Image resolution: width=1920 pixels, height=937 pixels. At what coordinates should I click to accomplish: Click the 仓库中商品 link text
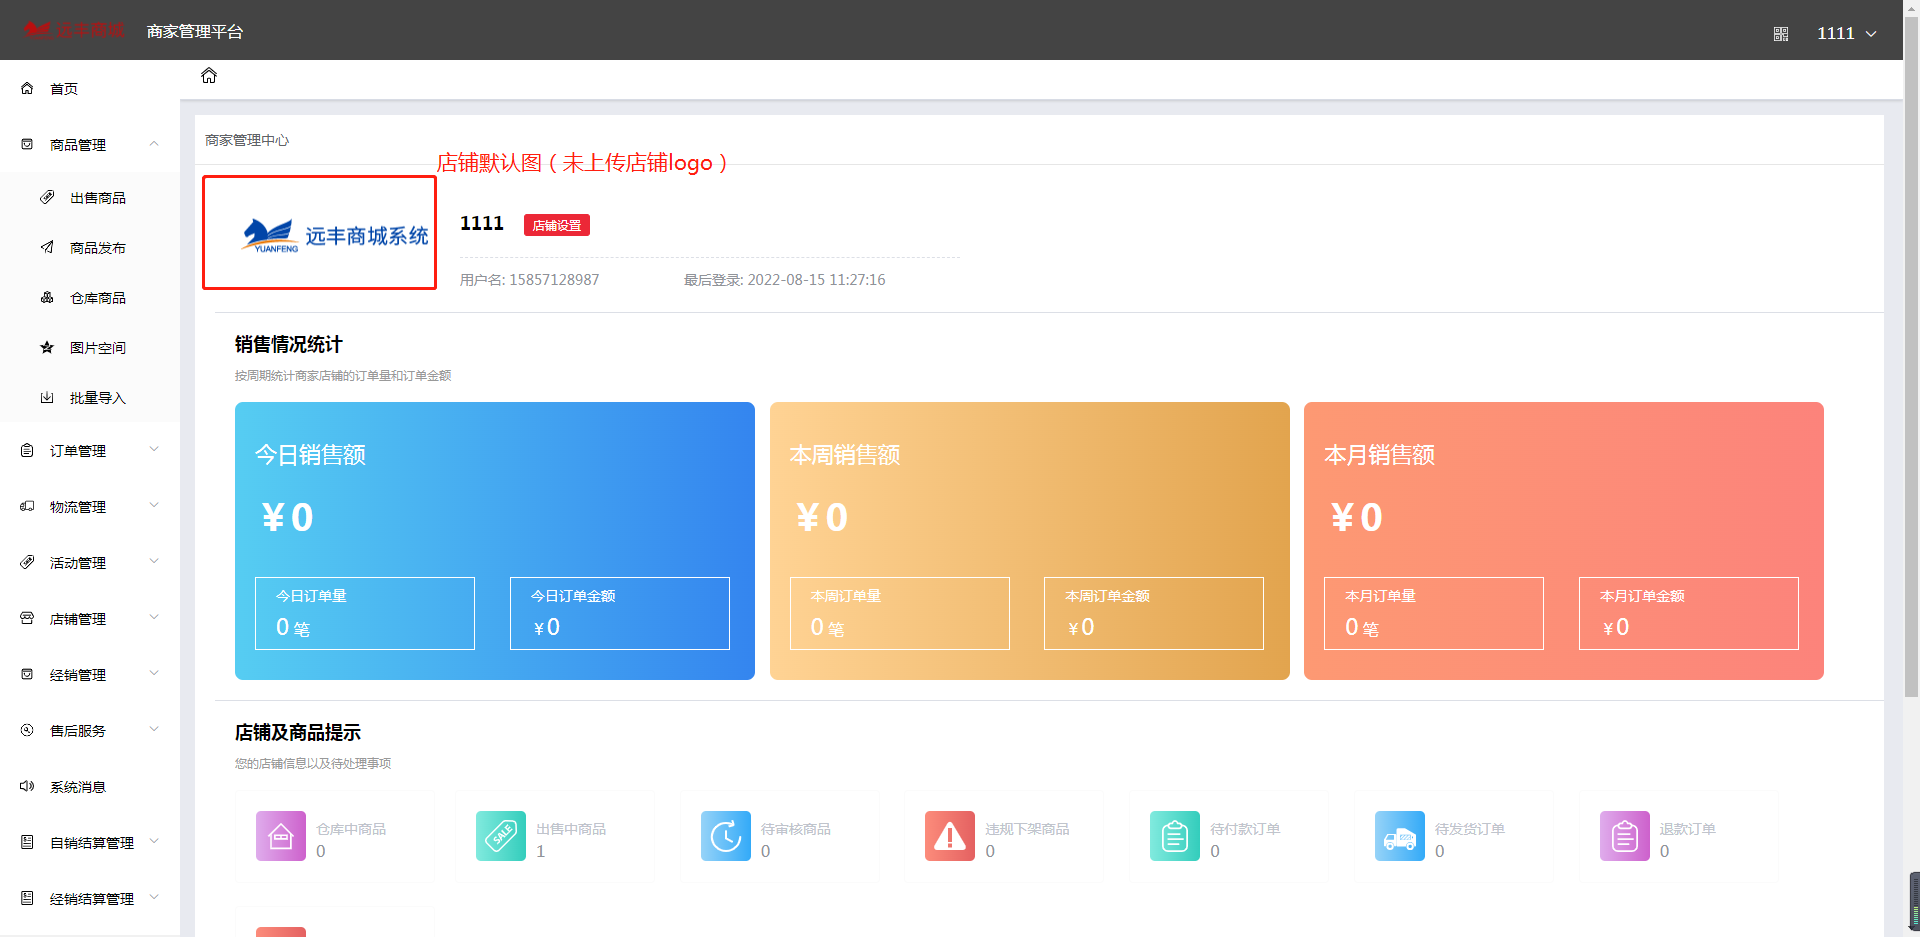coord(351,829)
